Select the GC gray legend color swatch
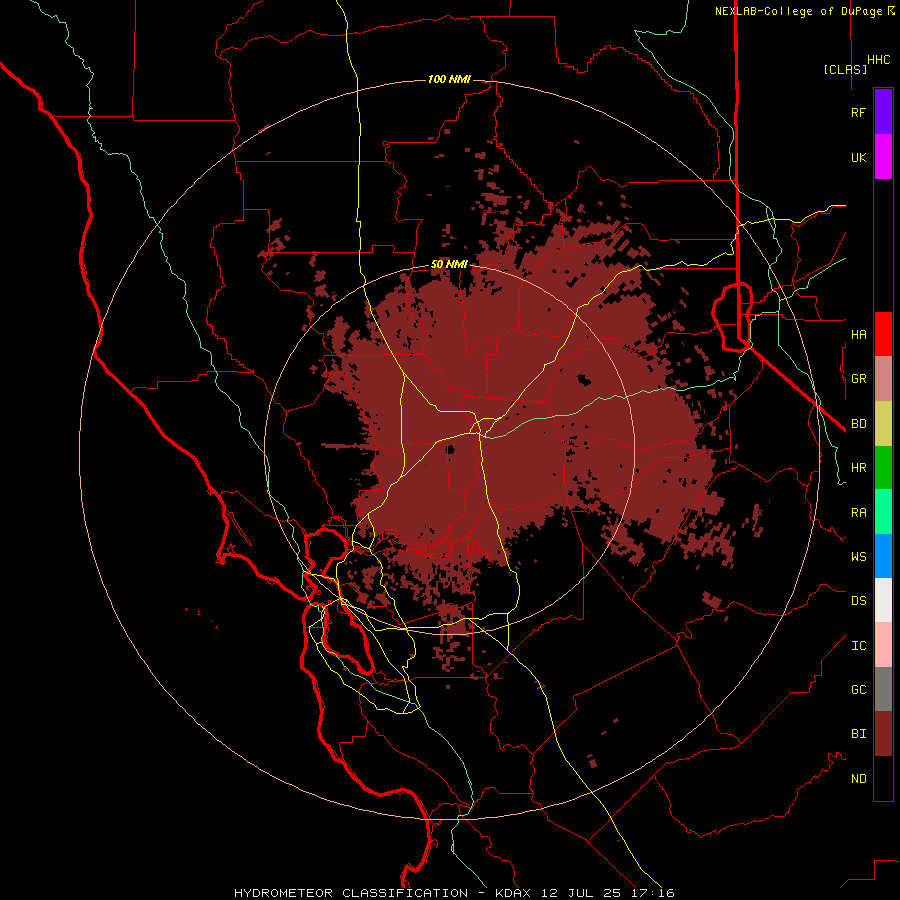This screenshot has height=900, width=900. (x=883, y=689)
